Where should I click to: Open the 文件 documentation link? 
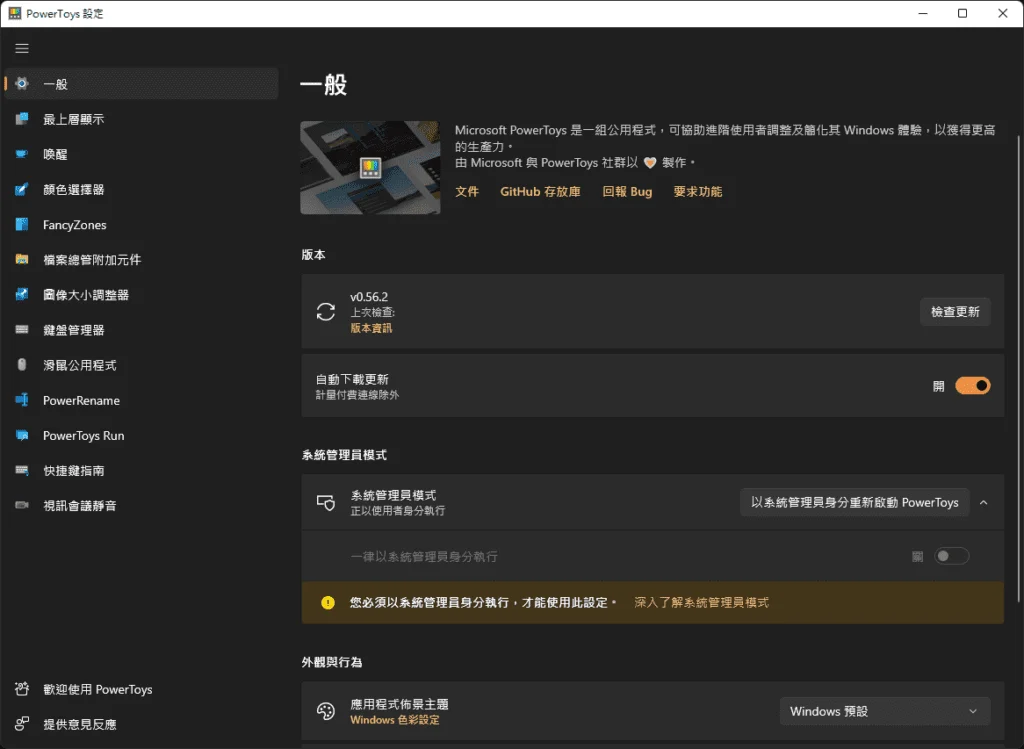[x=467, y=191]
